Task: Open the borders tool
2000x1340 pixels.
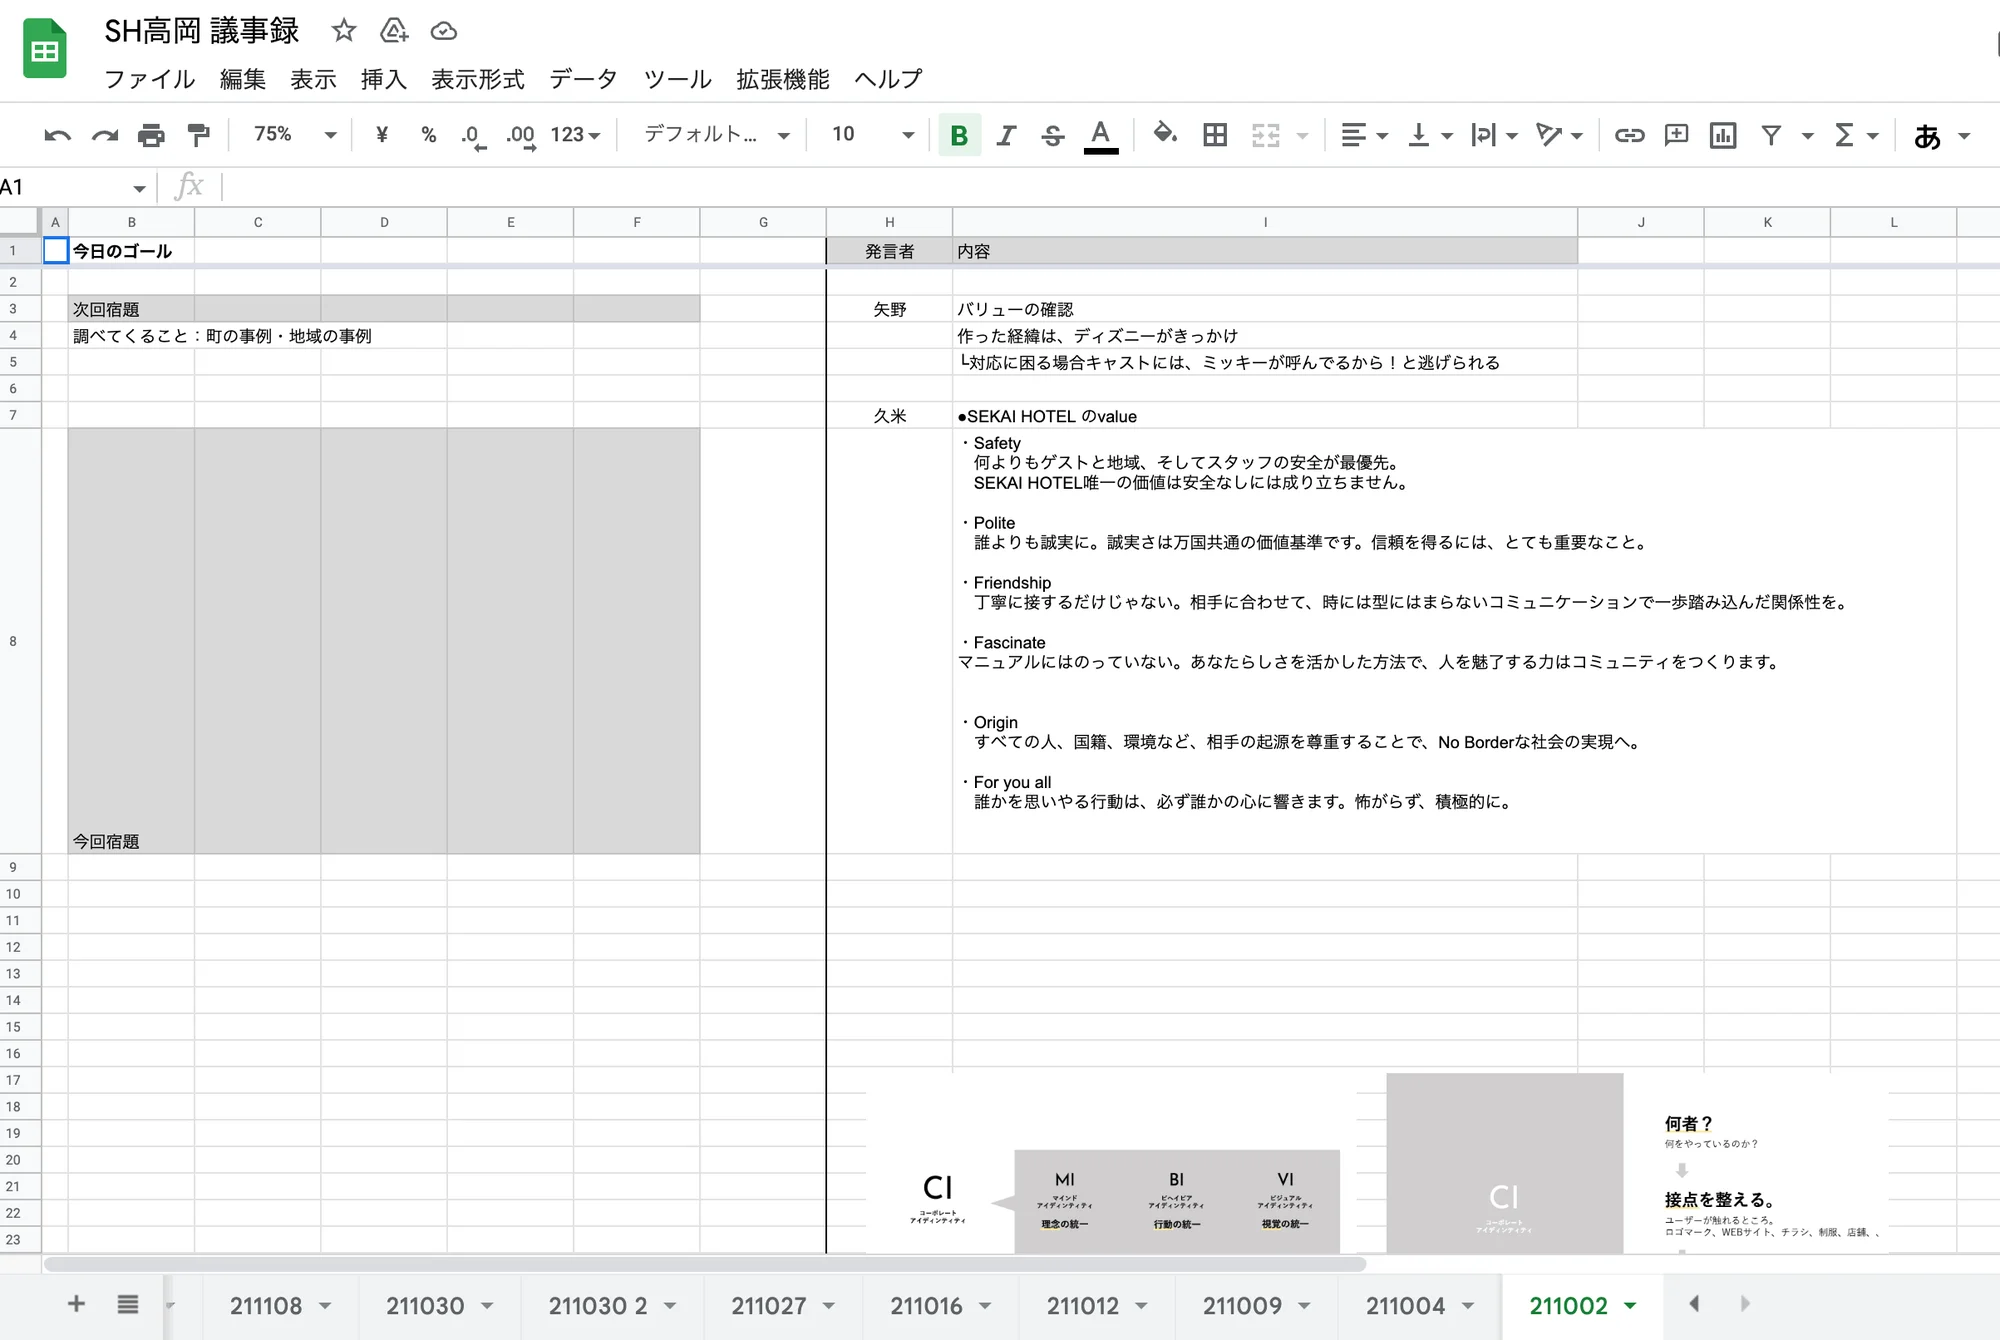Action: (1215, 135)
